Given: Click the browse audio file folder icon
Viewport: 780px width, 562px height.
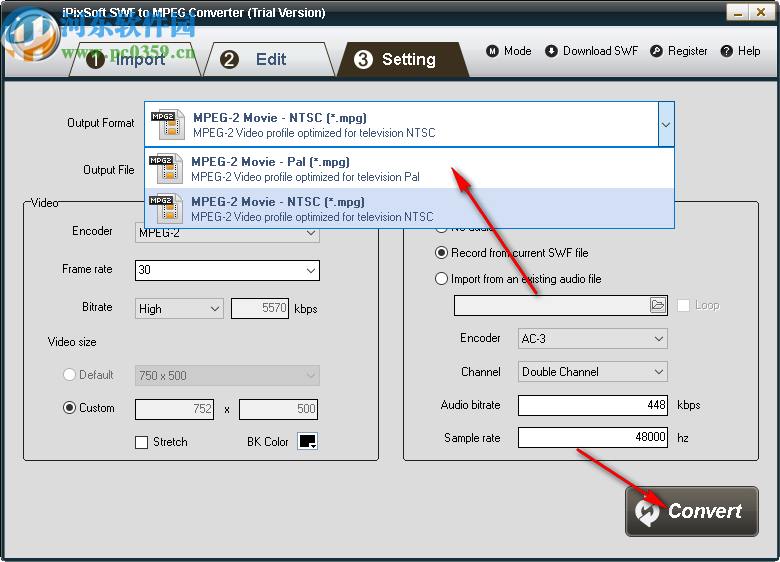Looking at the screenshot, I should 658,305.
